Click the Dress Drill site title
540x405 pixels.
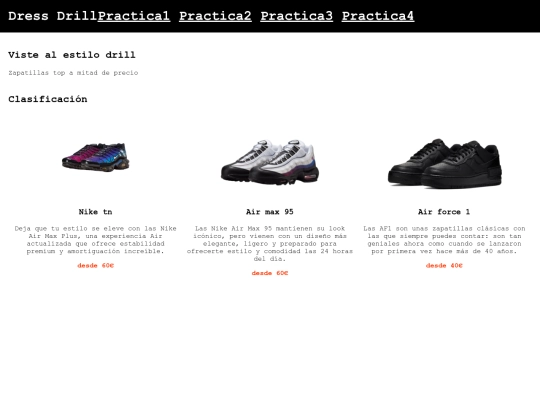click(x=52, y=16)
